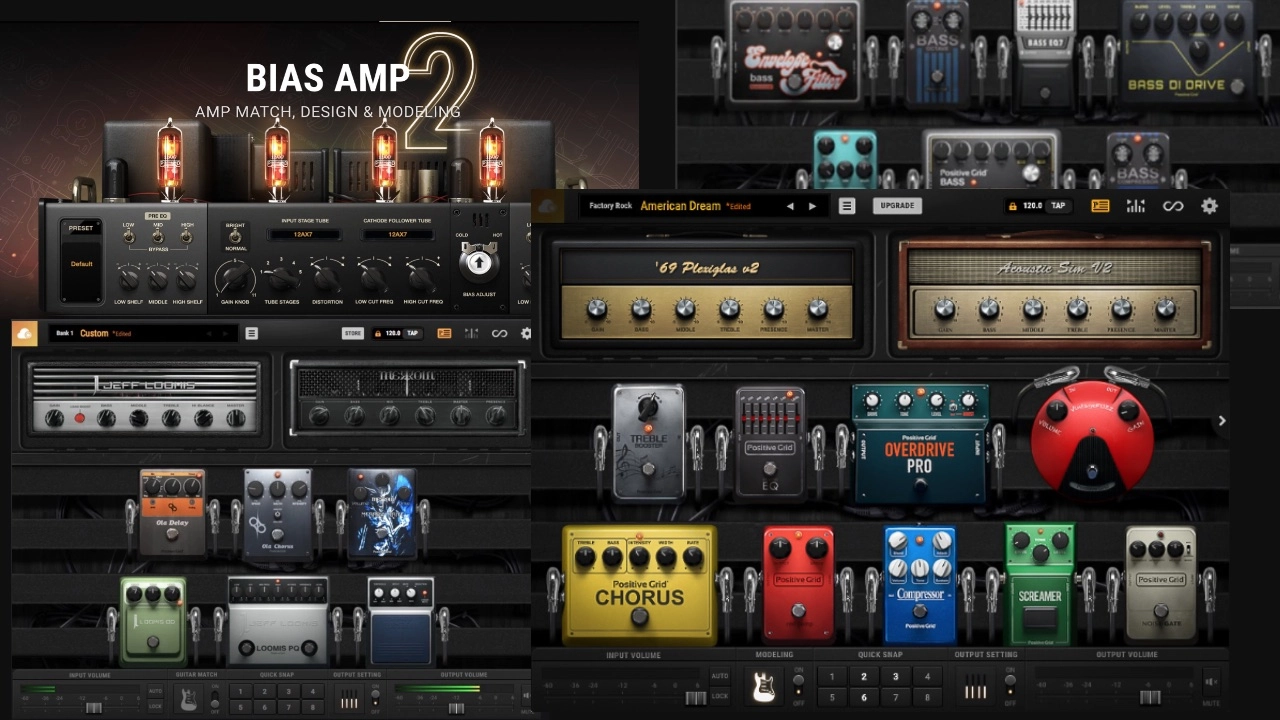This screenshot has height=720, width=1280.
Task: Select Quick Snap slot 5 in American Dream window
Action: click(832, 697)
